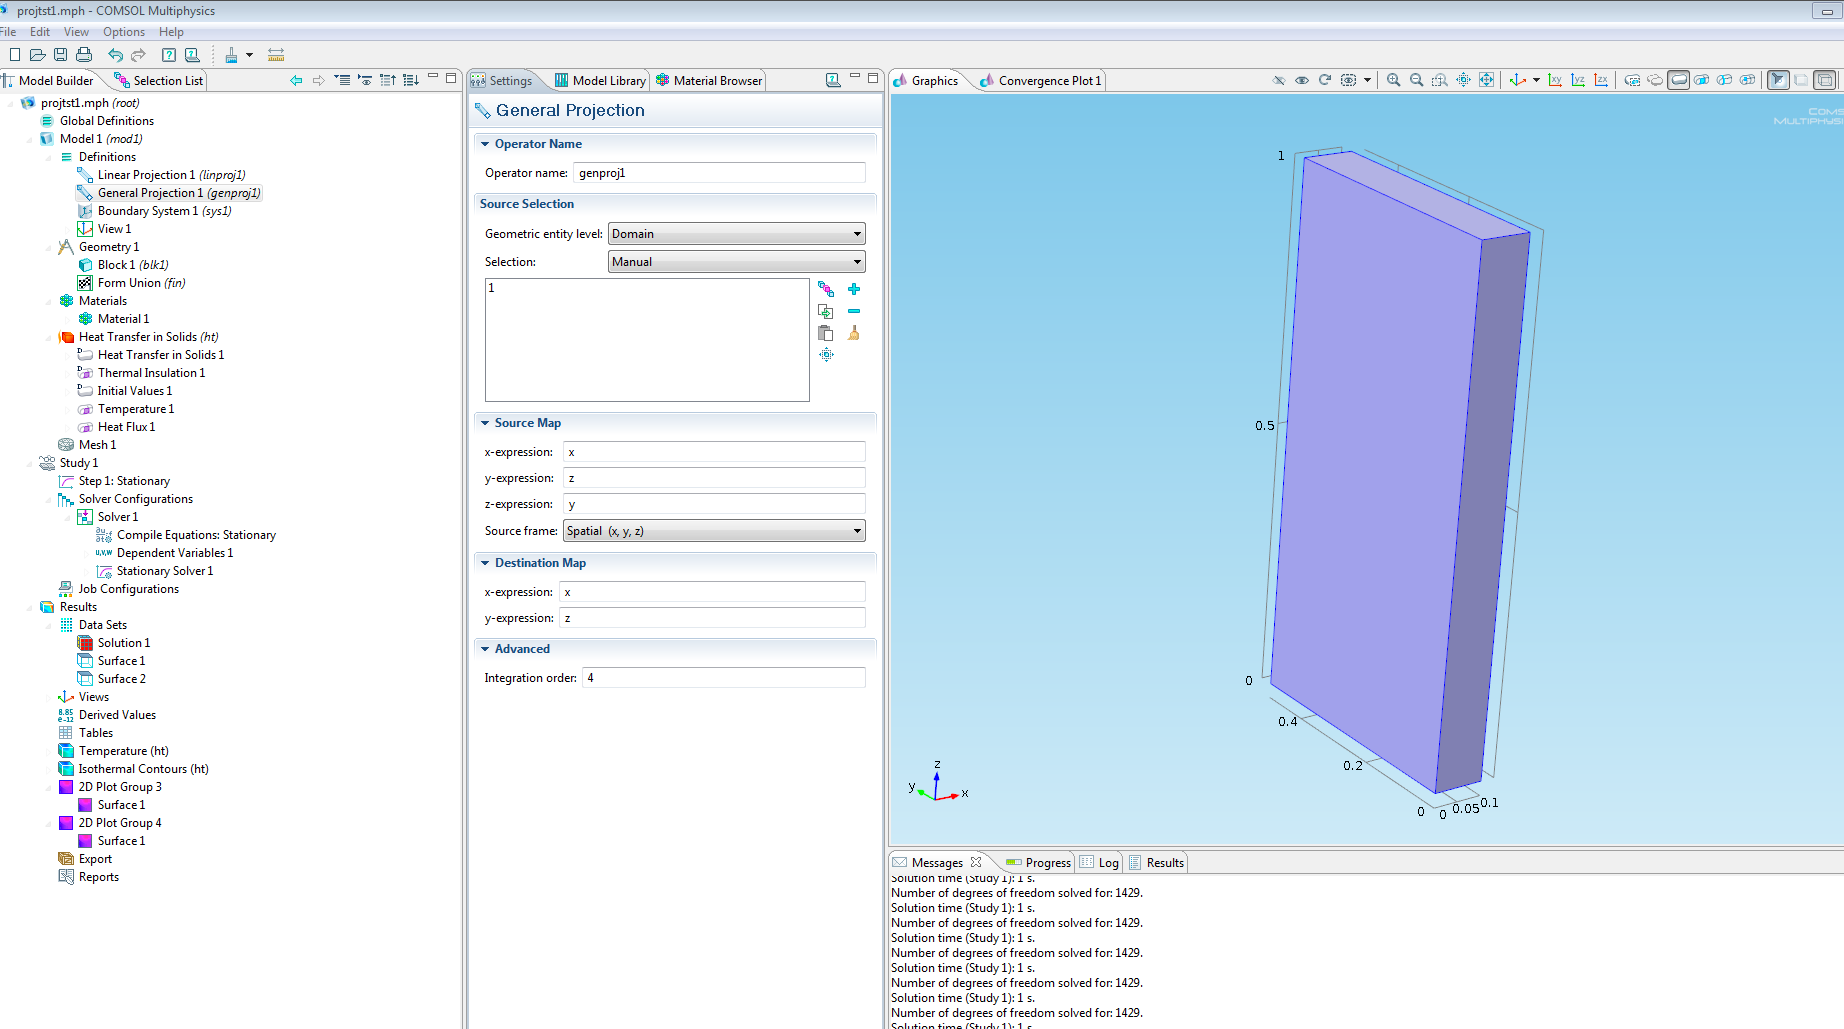Click the Add to Selection plus icon
The image size is (1844, 1029).
pos(854,289)
